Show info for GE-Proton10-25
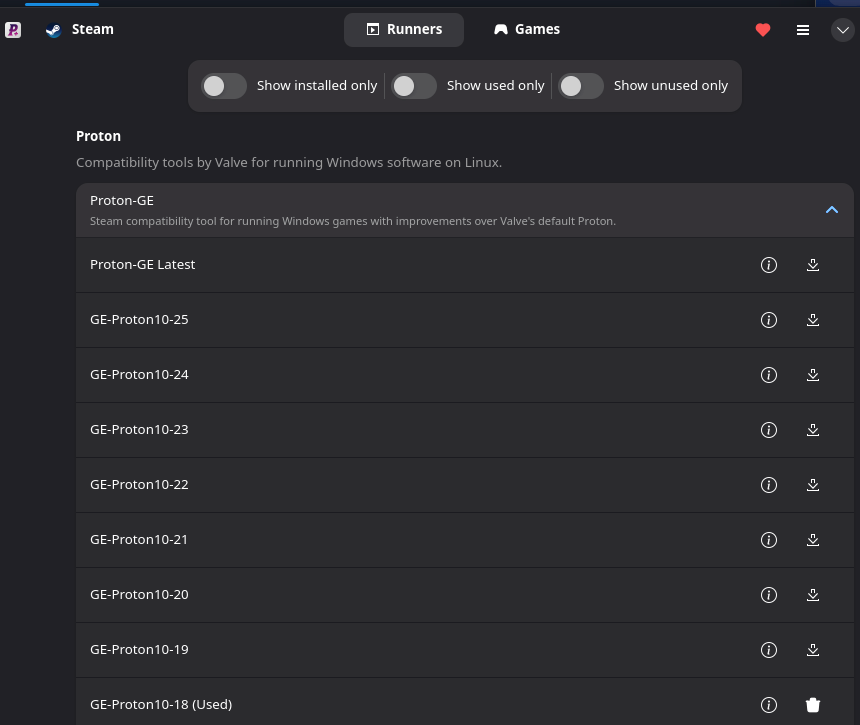 (769, 320)
